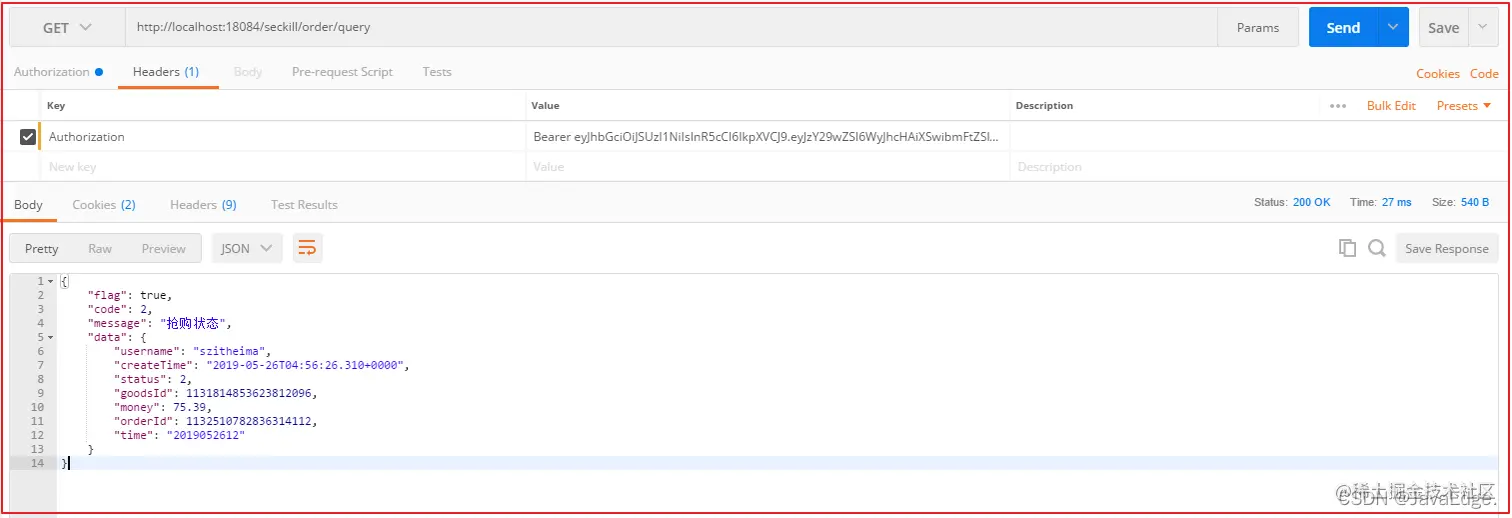This screenshot has height=518, width=1512.
Task: Switch to Authorization tab
Action: [x=58, y=72]
